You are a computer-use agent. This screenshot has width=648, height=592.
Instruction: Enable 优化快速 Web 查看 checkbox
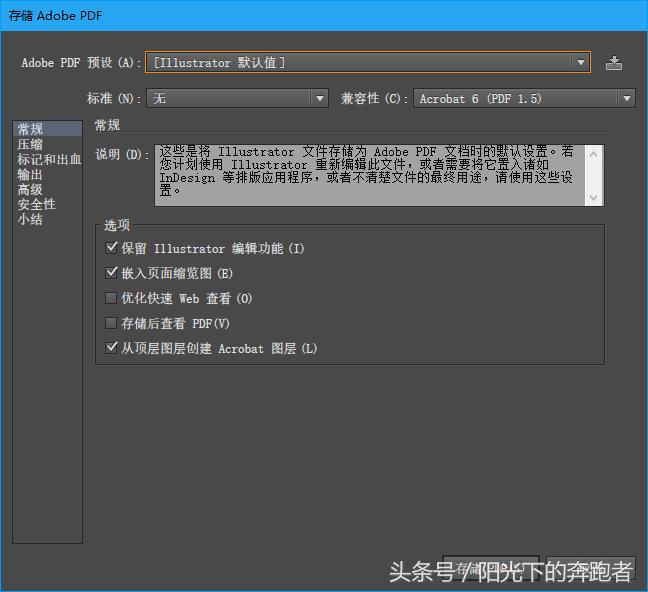tap(111, 298)
